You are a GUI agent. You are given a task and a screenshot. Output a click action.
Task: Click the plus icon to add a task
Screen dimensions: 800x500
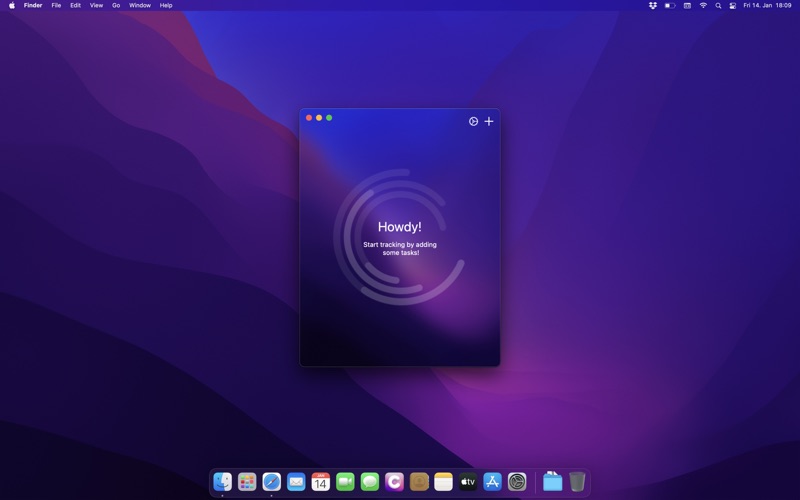point(489,121)
